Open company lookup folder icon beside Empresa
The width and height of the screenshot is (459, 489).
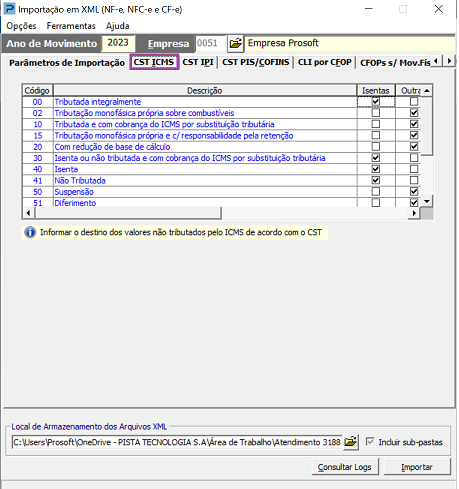[x=236, y=43]
